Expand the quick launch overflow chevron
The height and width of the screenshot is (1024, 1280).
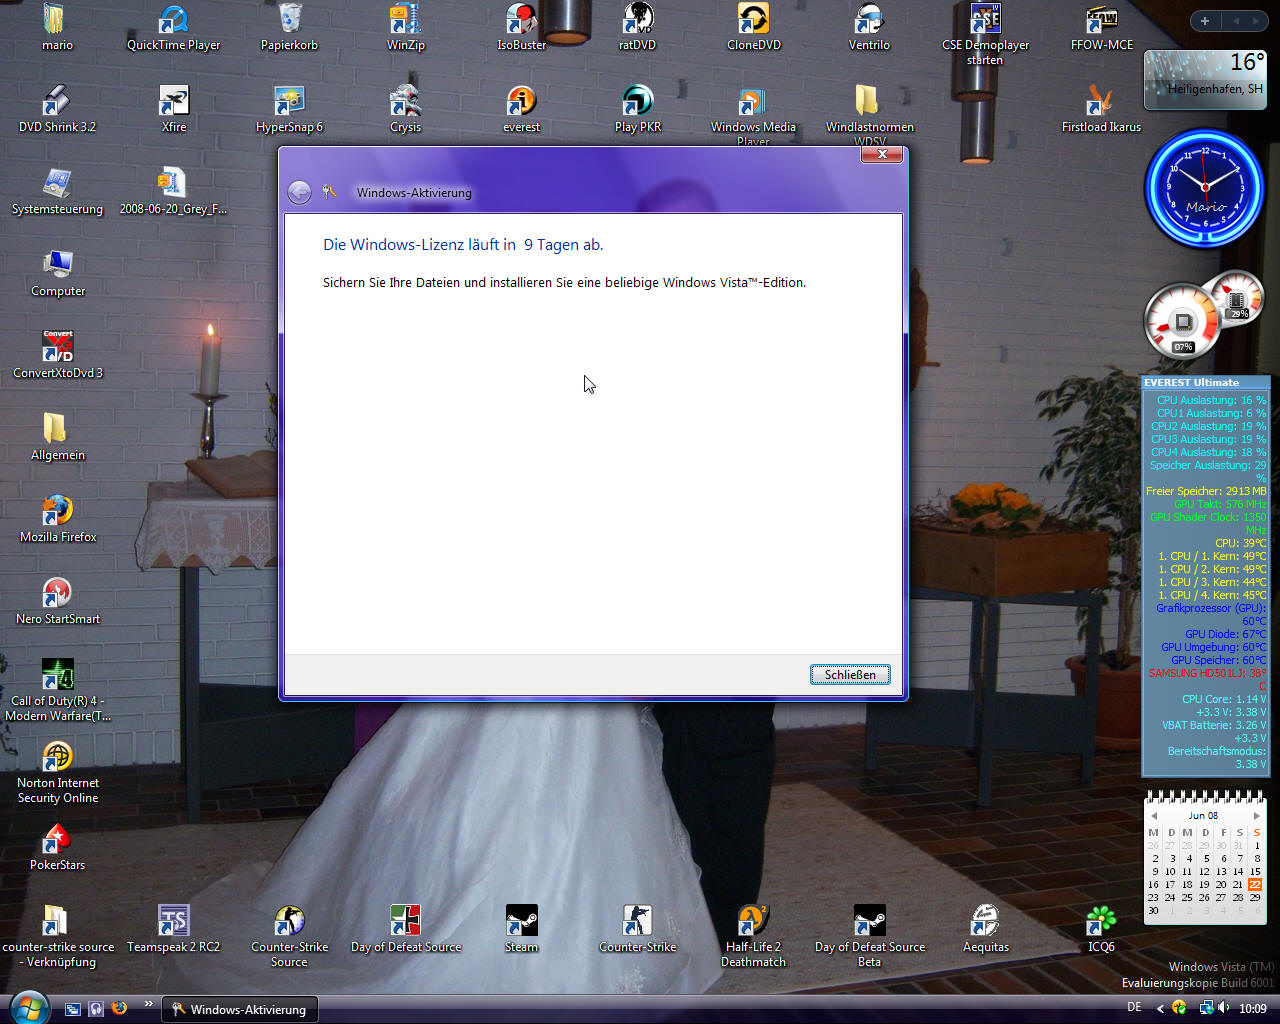tap(148, 1004)
